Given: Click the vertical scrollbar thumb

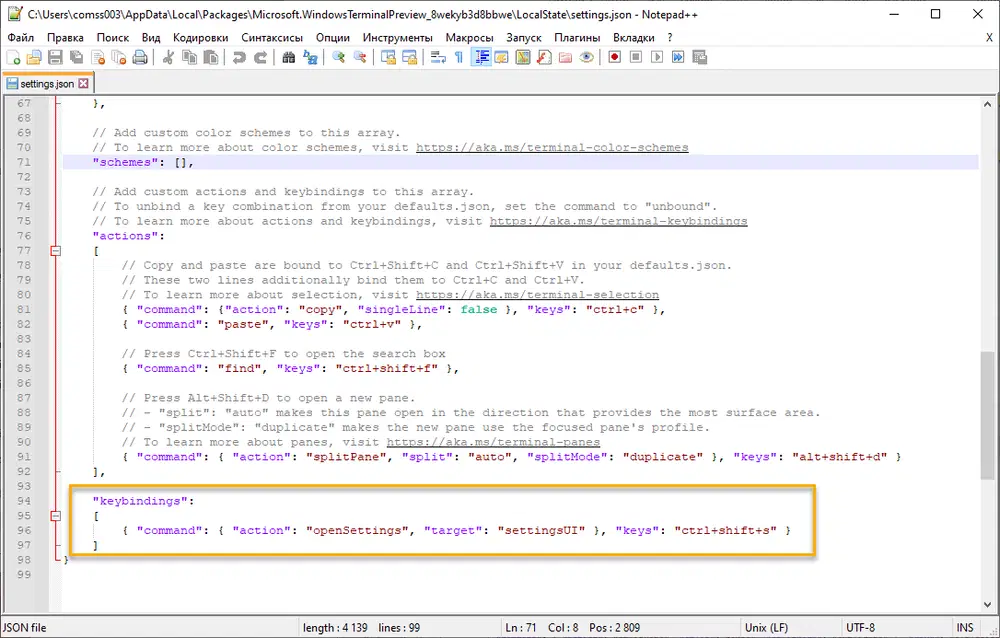Looking at the screenshot, I should pos(989,416).
